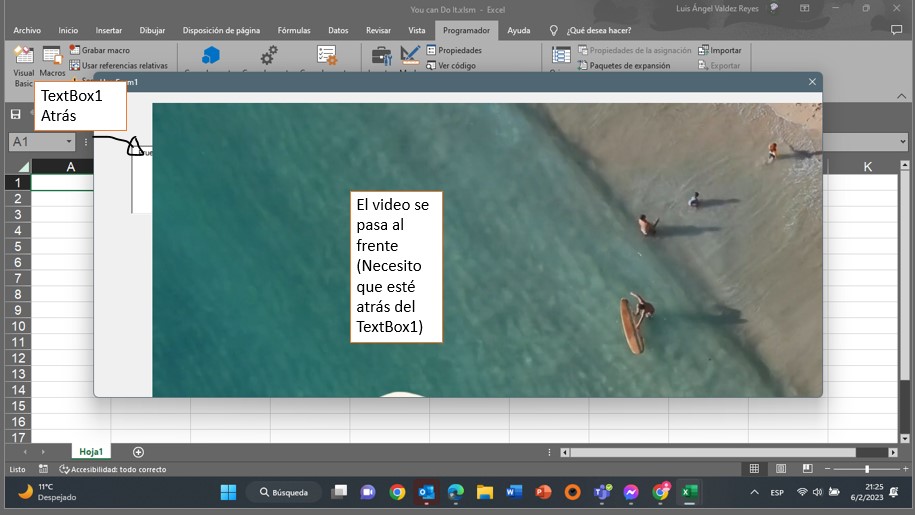
Task: Switch to the Revisar tab
Action: [x=378, y=30]
